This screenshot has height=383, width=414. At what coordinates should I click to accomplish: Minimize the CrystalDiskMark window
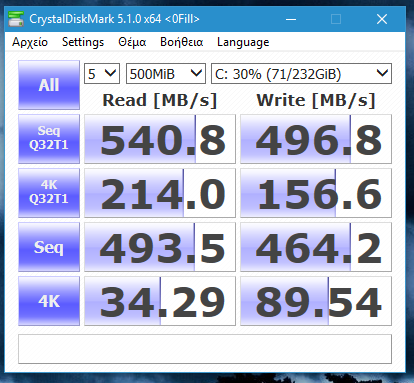pyautogui.click(x=291, y=19)
